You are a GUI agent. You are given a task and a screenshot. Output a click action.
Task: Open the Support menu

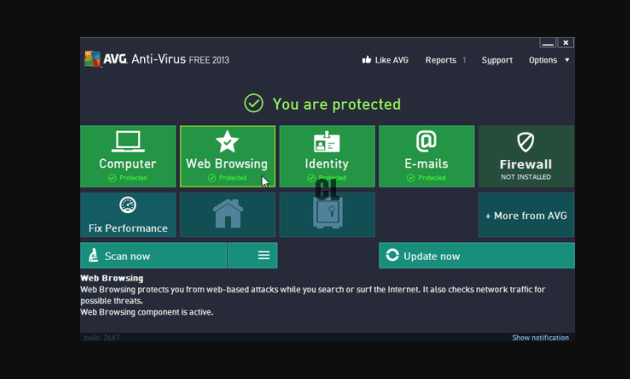(x=497, y=60)
